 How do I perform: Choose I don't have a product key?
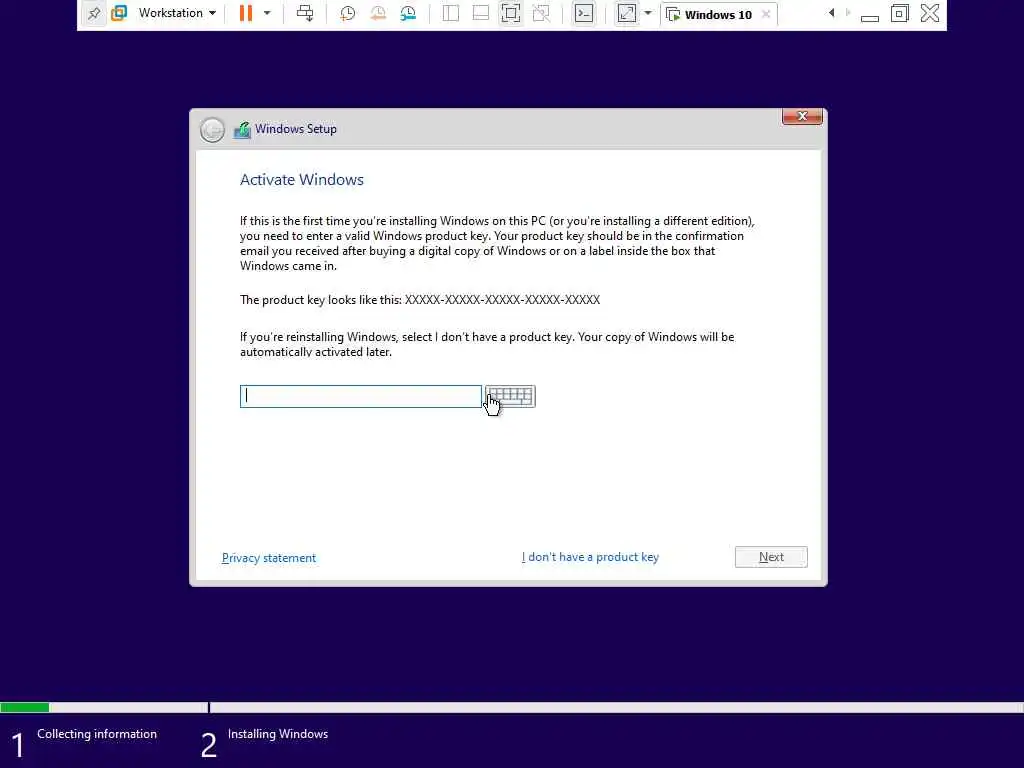[x=590, y=557]
